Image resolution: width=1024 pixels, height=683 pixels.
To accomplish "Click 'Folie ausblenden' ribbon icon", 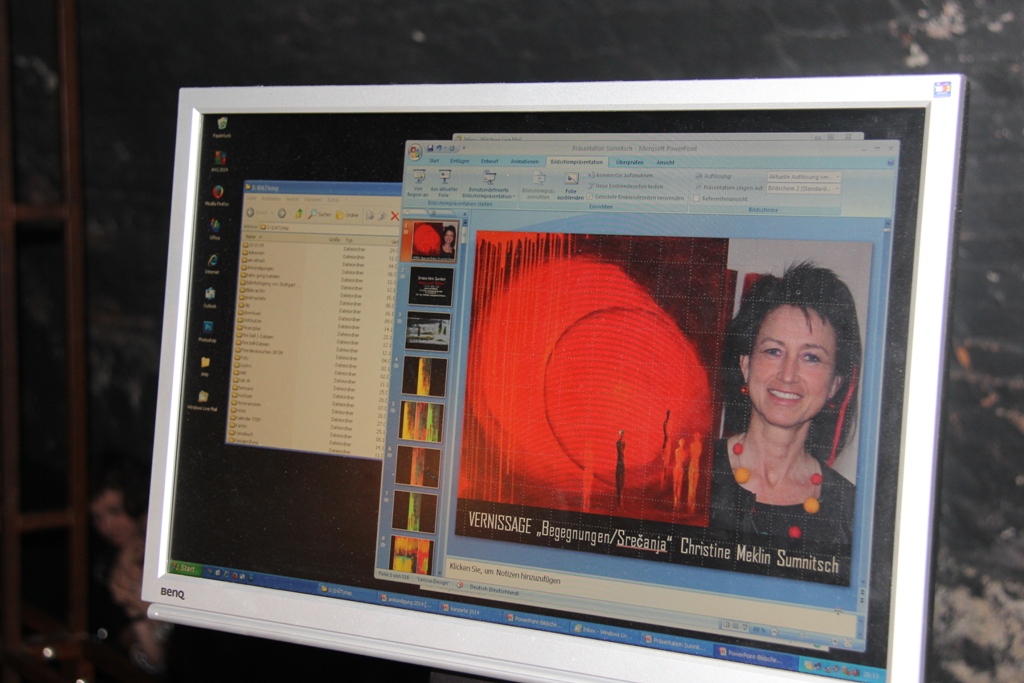I will point(571,183).
